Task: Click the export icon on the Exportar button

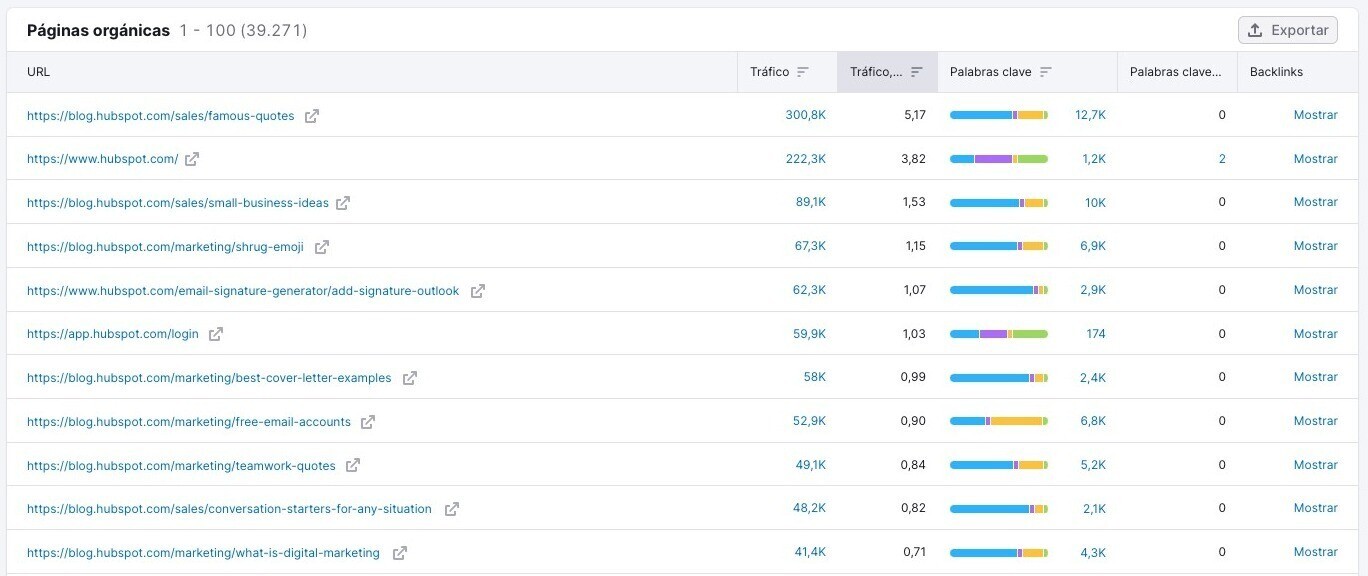Action: tap(1255, 30)
